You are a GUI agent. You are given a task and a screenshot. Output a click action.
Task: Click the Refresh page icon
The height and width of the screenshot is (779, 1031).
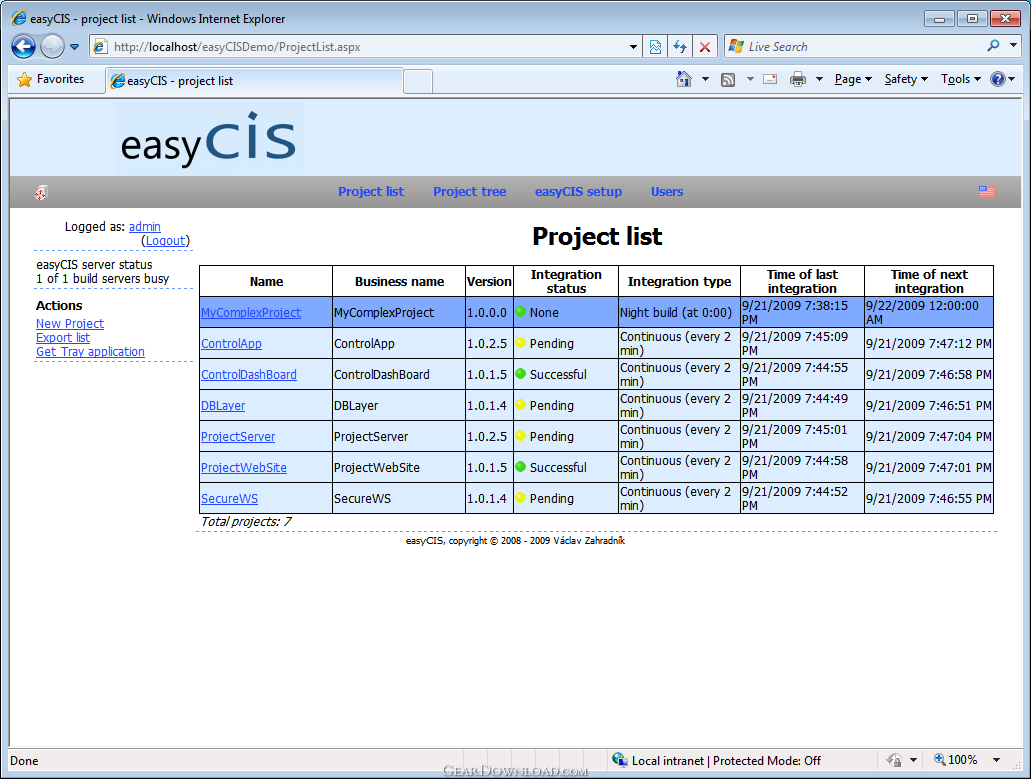(x=680, y=47)
